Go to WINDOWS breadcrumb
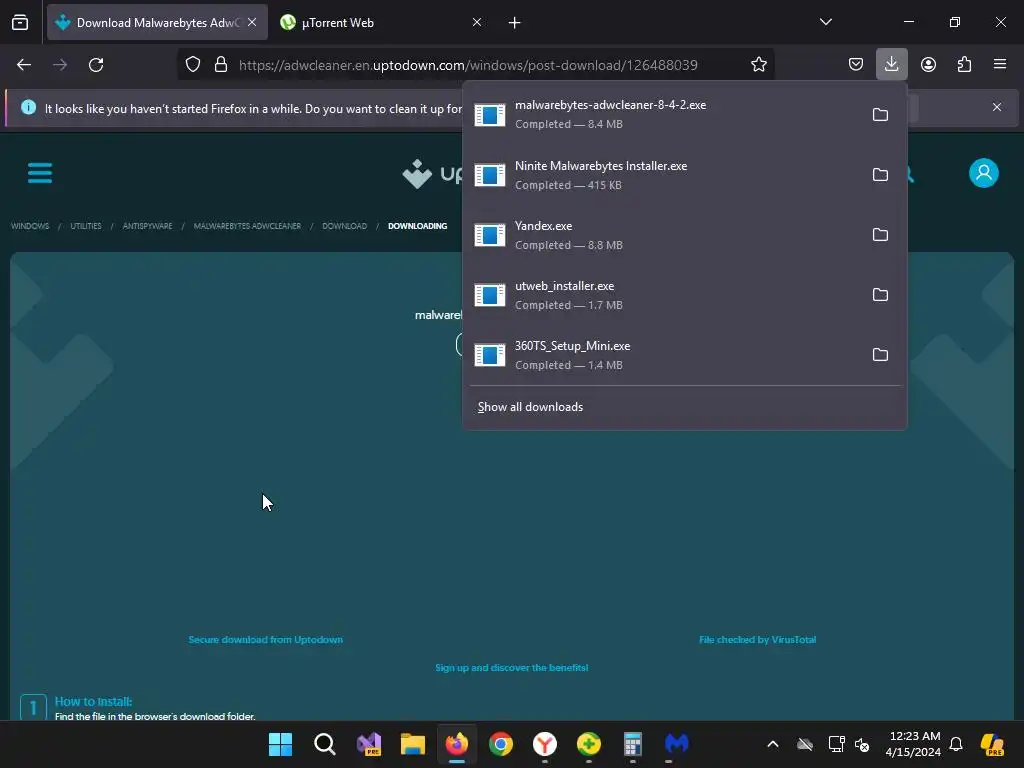Screen dimensions: 1024x768 tap(30, 226)
